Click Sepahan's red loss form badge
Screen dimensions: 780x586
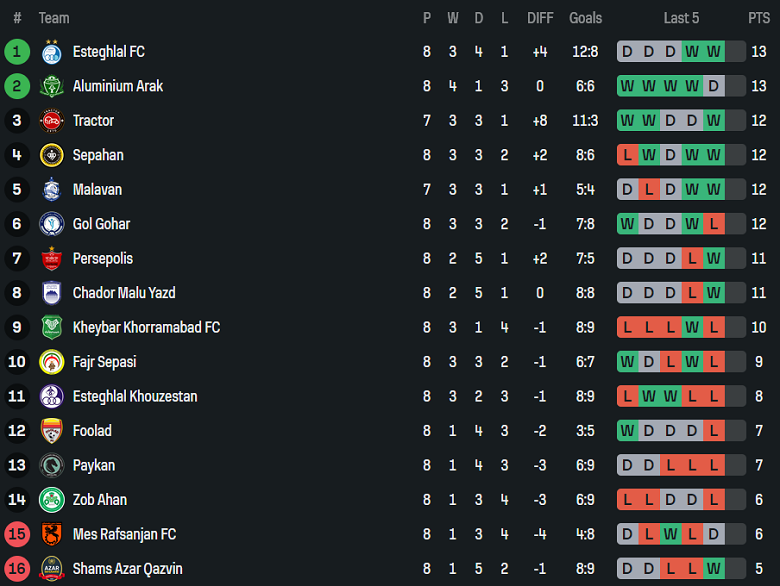627,155
